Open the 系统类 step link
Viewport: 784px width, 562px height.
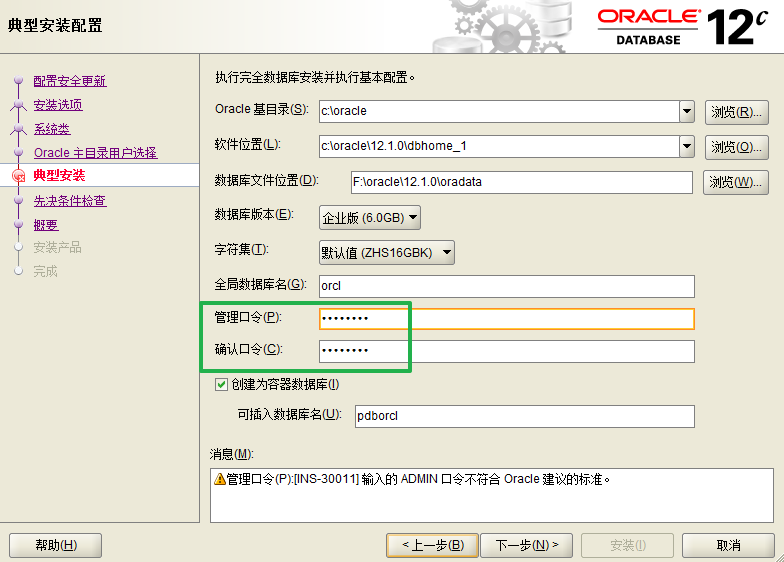(52, 129)
